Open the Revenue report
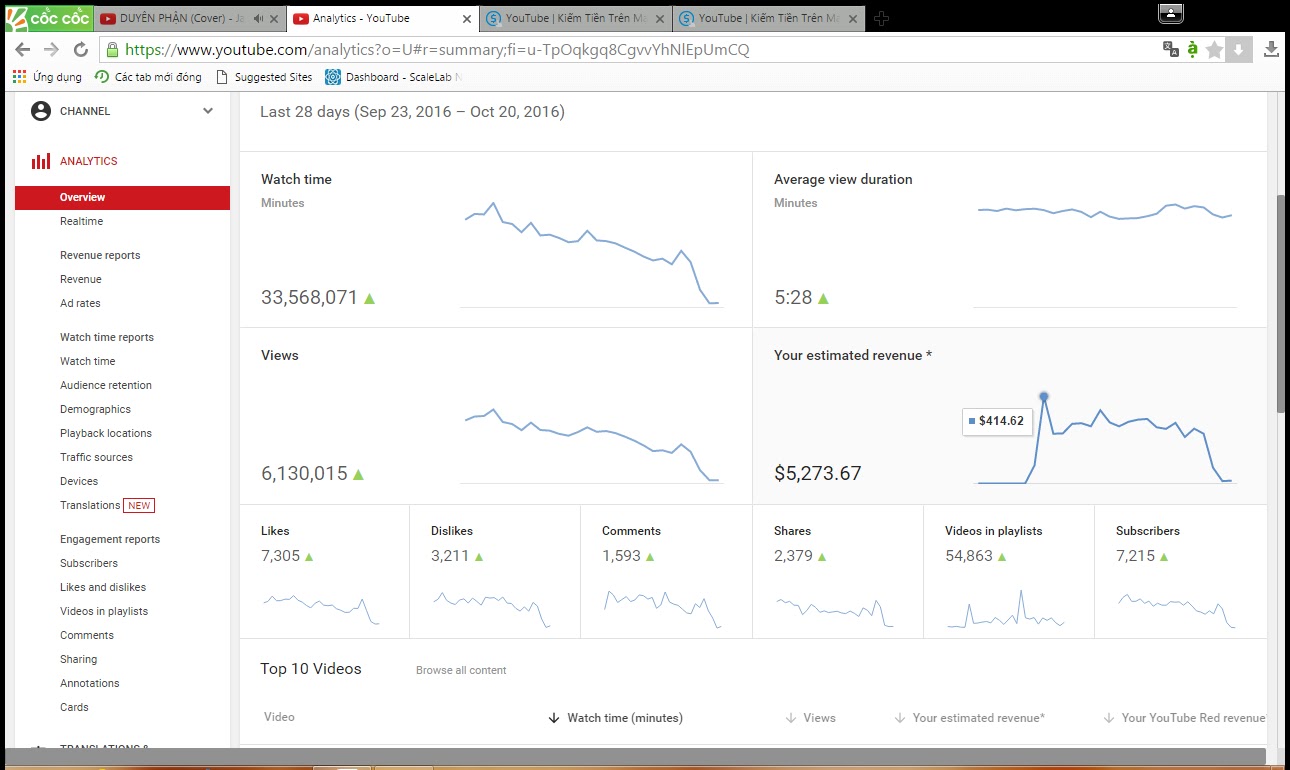Image resolution: width=1290 pixels, height=770 pixels. tap(81, 279)
